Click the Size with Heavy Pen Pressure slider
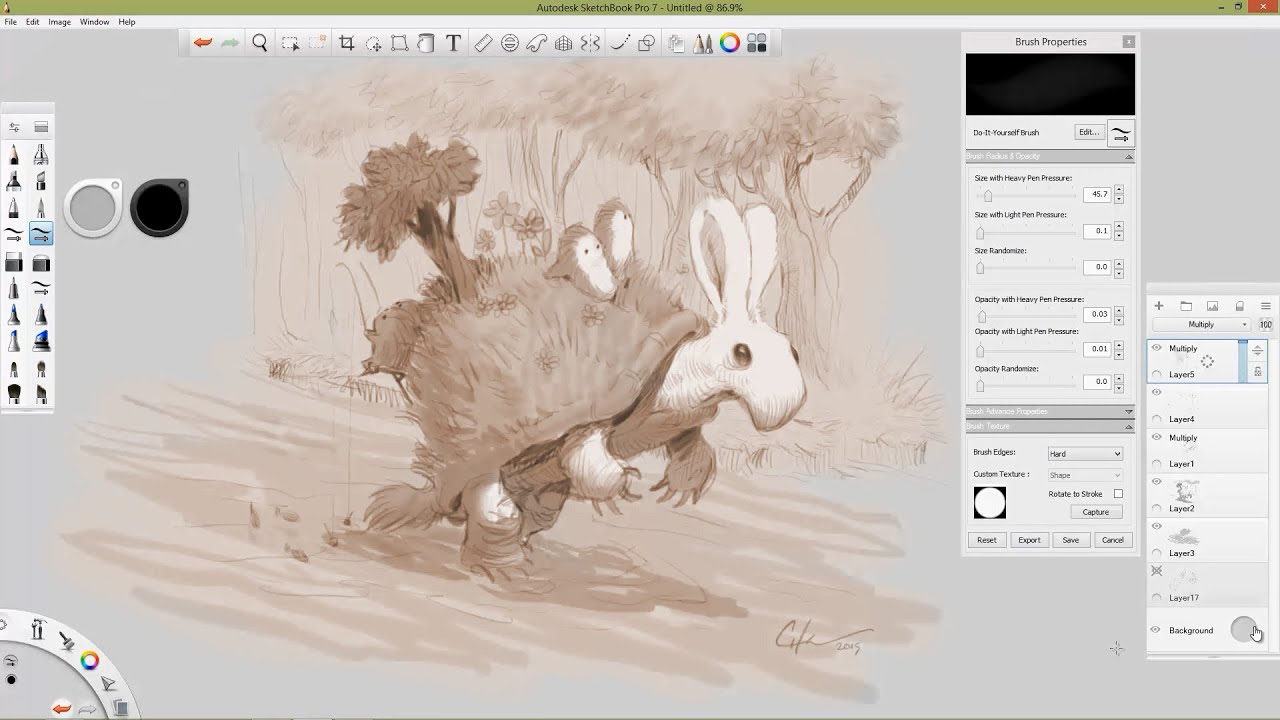This screenshot has height=720, width=1280. pos(1026,196)
